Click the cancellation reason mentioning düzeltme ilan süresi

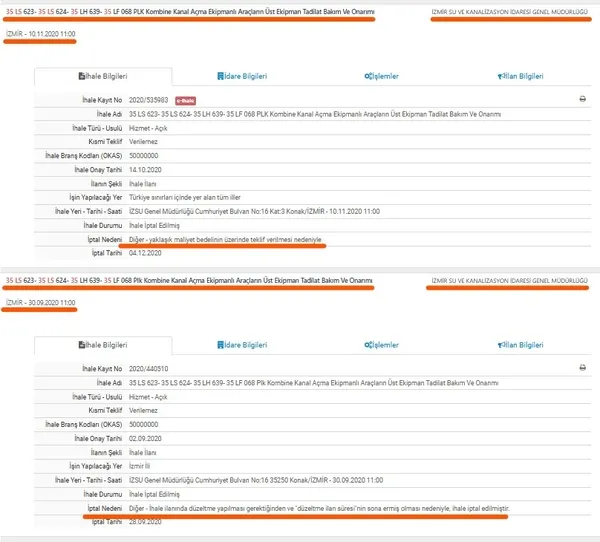coord(320,509)
